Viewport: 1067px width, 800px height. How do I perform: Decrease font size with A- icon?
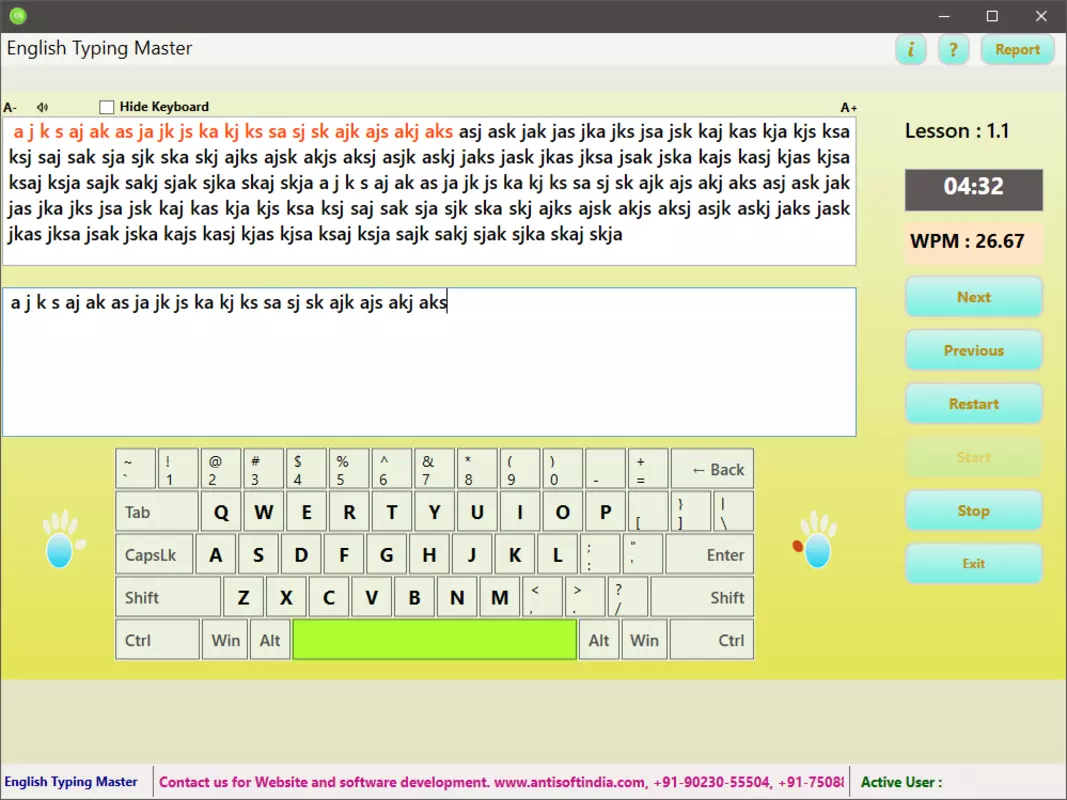tap(10, 107)
